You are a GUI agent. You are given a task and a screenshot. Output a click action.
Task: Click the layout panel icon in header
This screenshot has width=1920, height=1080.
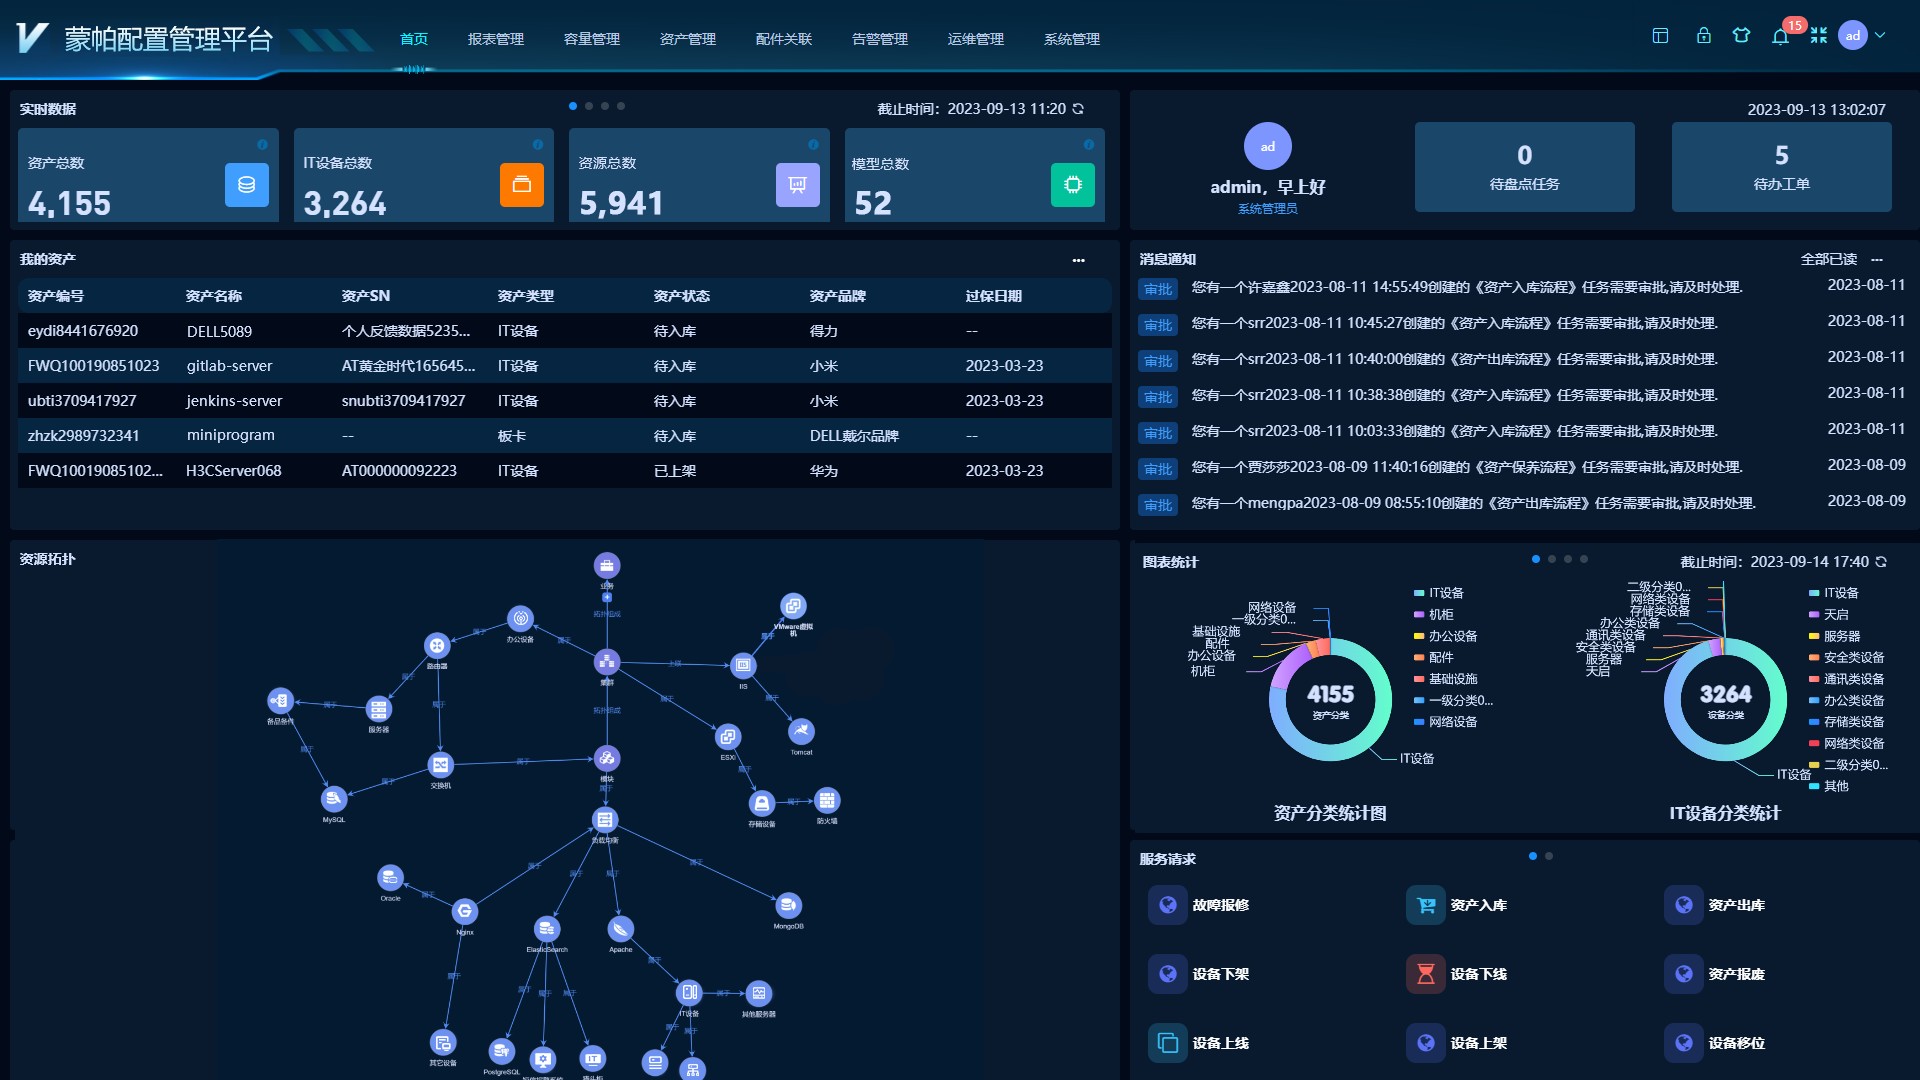tap(1660, 36)
